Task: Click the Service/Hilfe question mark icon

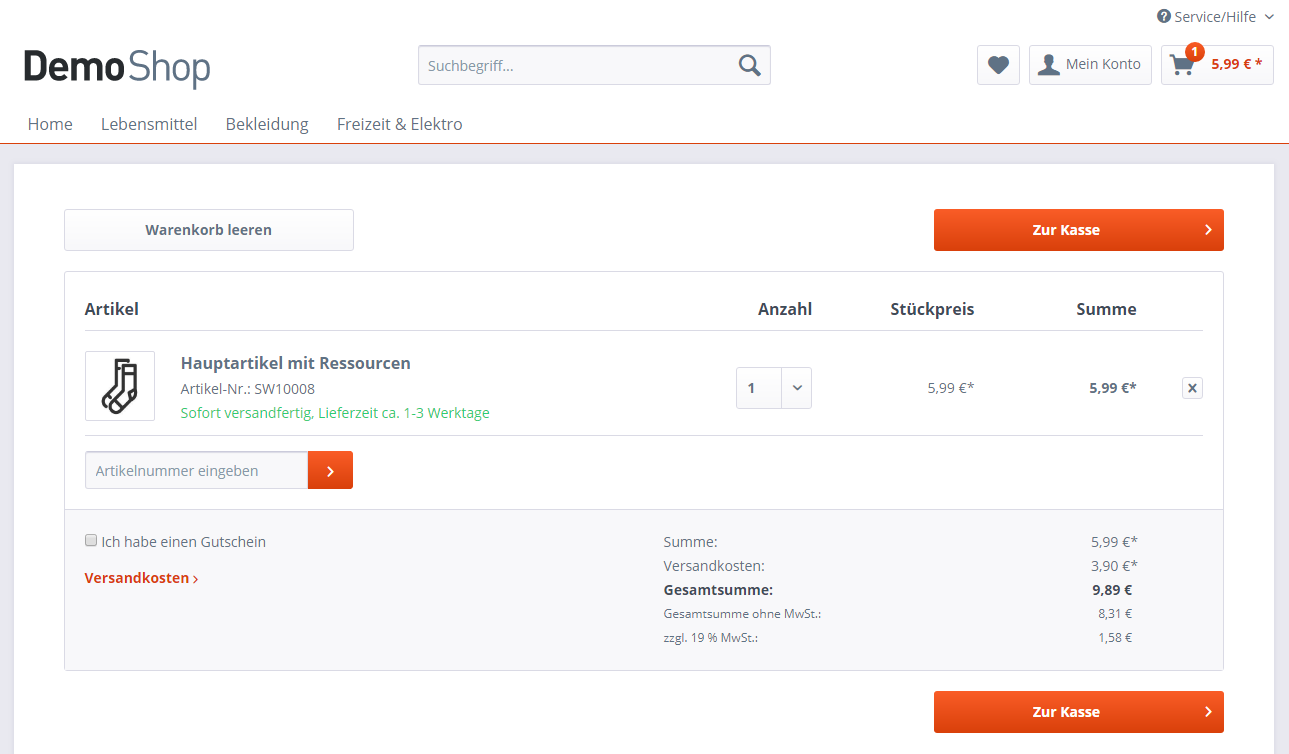Action: tap(1164, 17)
